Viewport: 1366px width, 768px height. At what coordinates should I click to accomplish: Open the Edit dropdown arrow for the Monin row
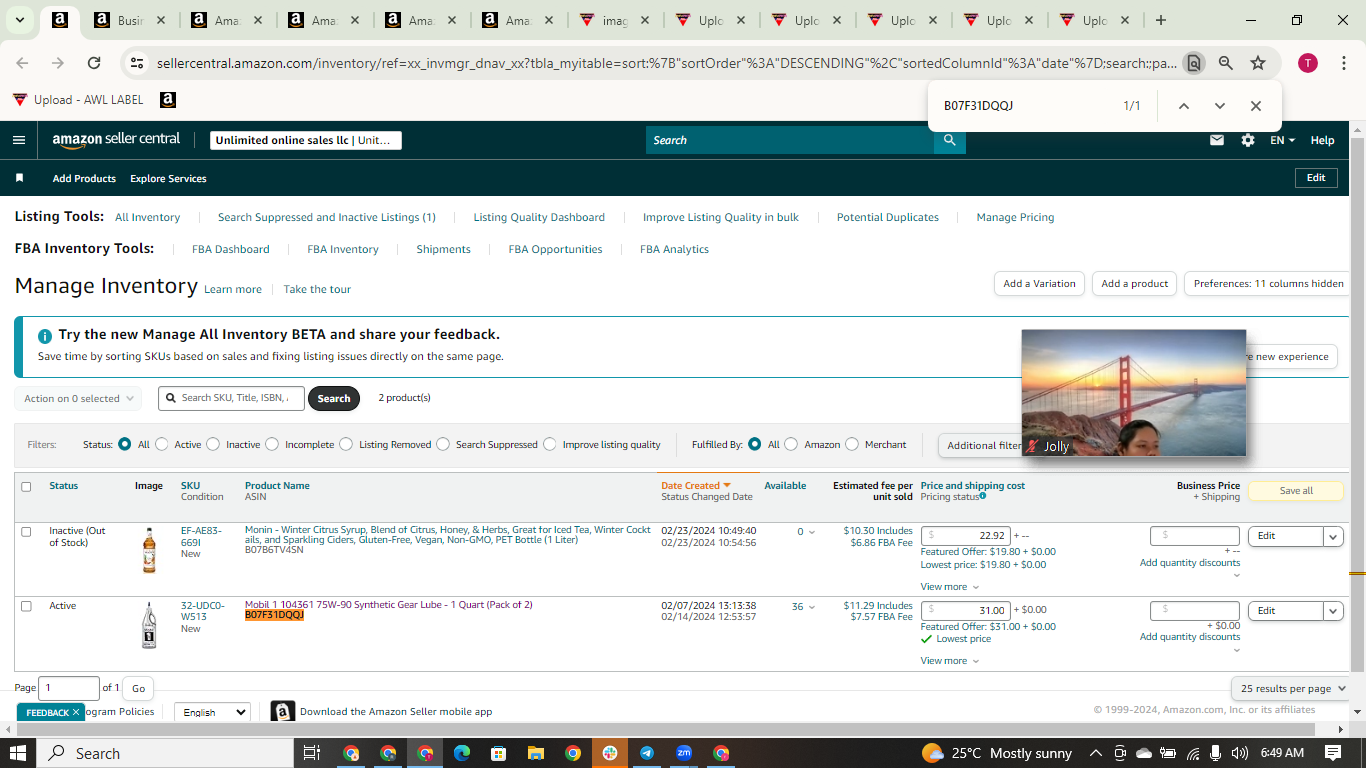pos(1333,536)
